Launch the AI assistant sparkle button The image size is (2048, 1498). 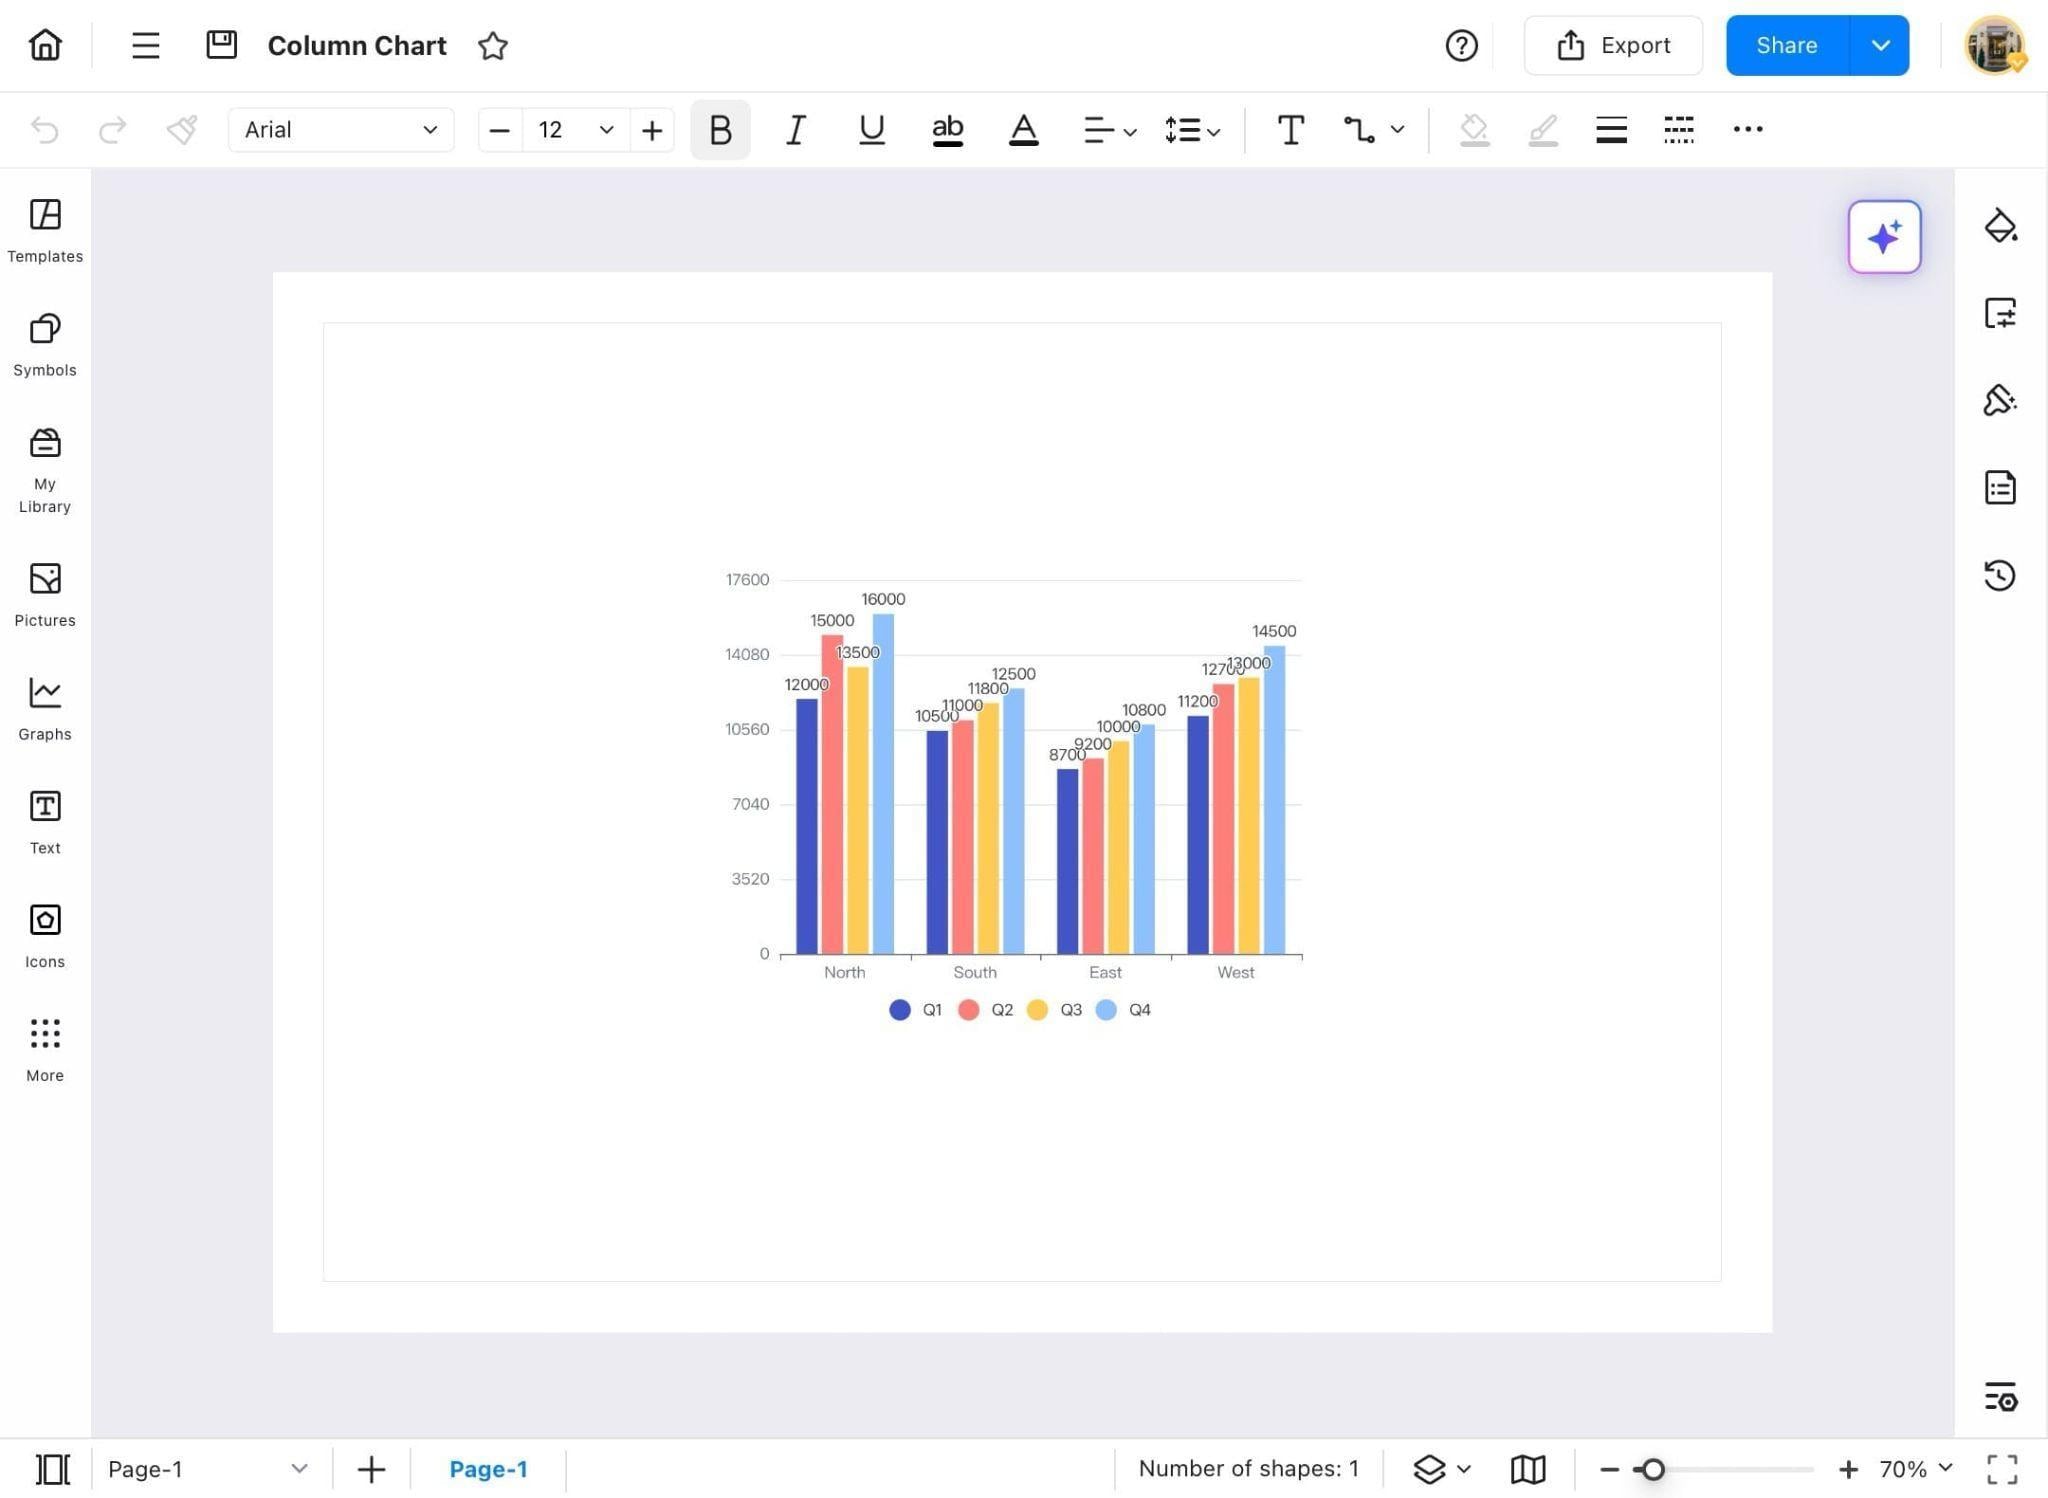pyautogui.click(x=1885, y=237)
